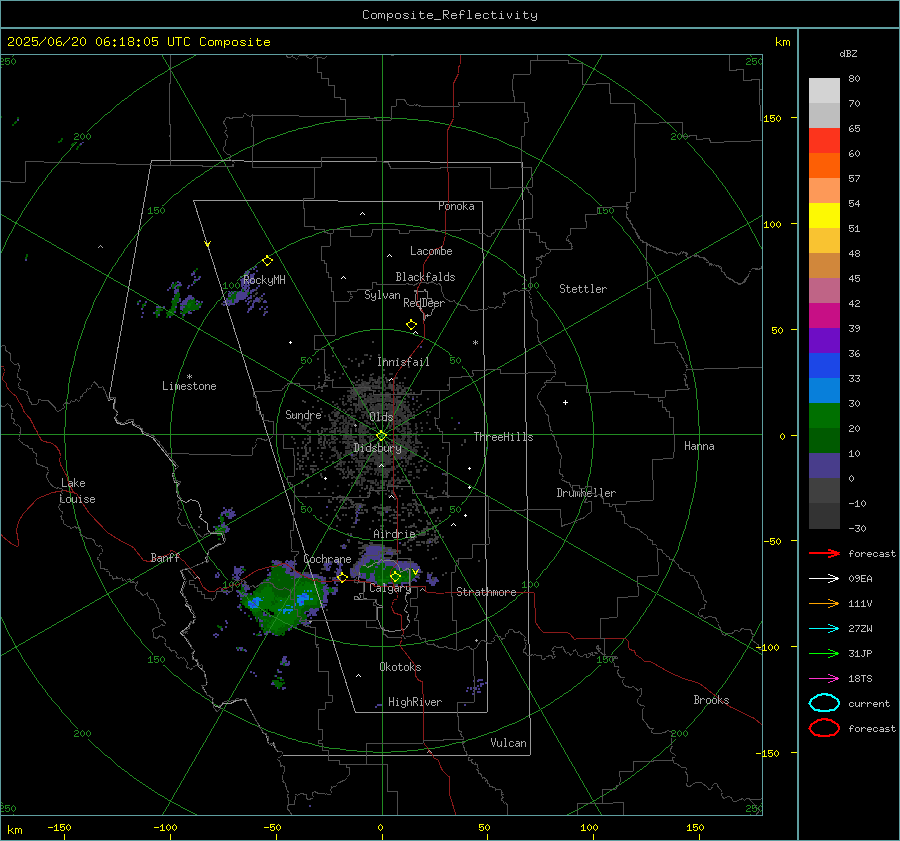Click the red forecast ellipse legend icon
Image resolution: width=900 pixels, height=841 pixels.
coord(824,728)
